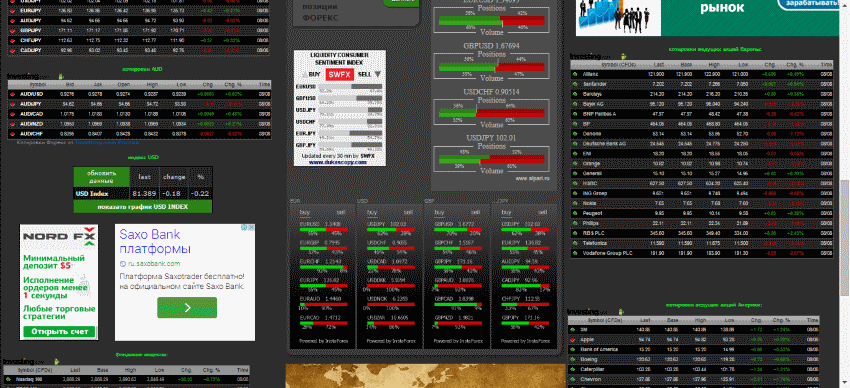Click the AUD/CAD symbol name
The height and width of the screenshot is (388, 850).
point(31,114)
